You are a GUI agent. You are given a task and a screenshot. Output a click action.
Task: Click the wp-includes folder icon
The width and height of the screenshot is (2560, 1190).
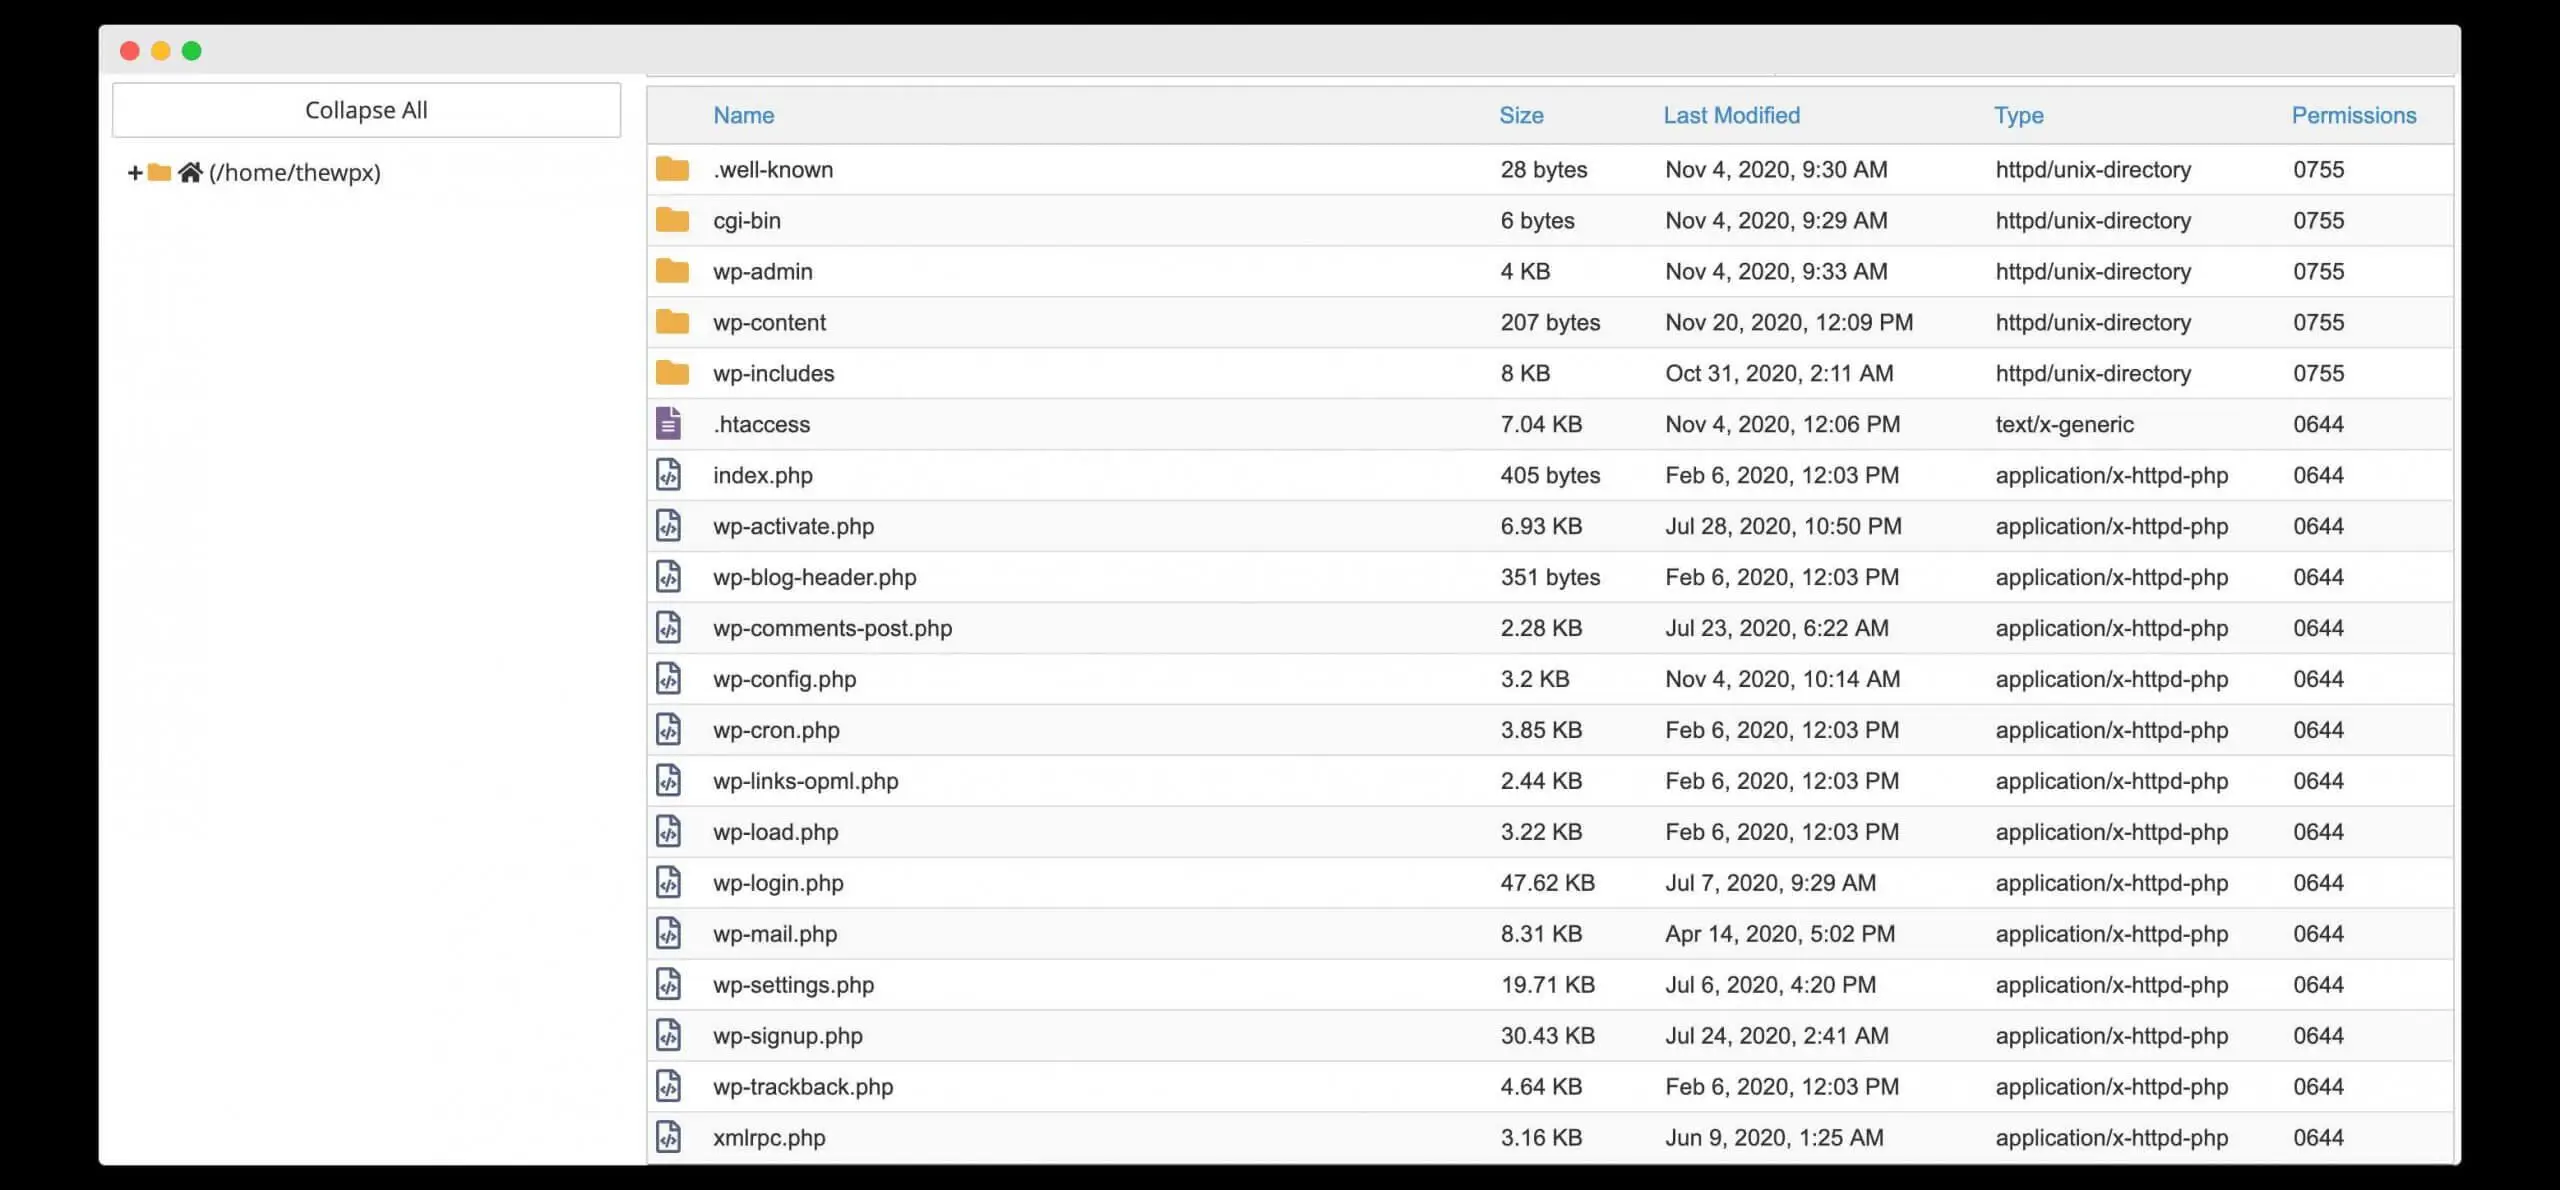[672, 373]
